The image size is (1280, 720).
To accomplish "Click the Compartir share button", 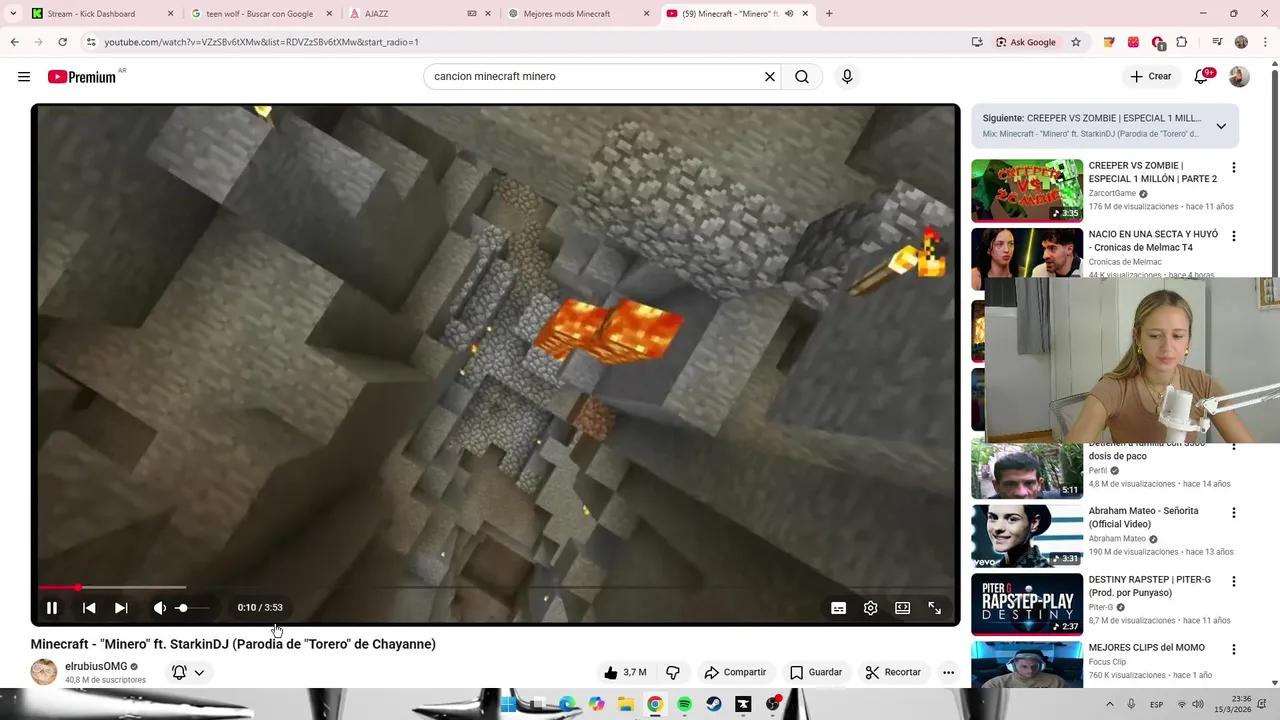I will click(x=735, y=672).
